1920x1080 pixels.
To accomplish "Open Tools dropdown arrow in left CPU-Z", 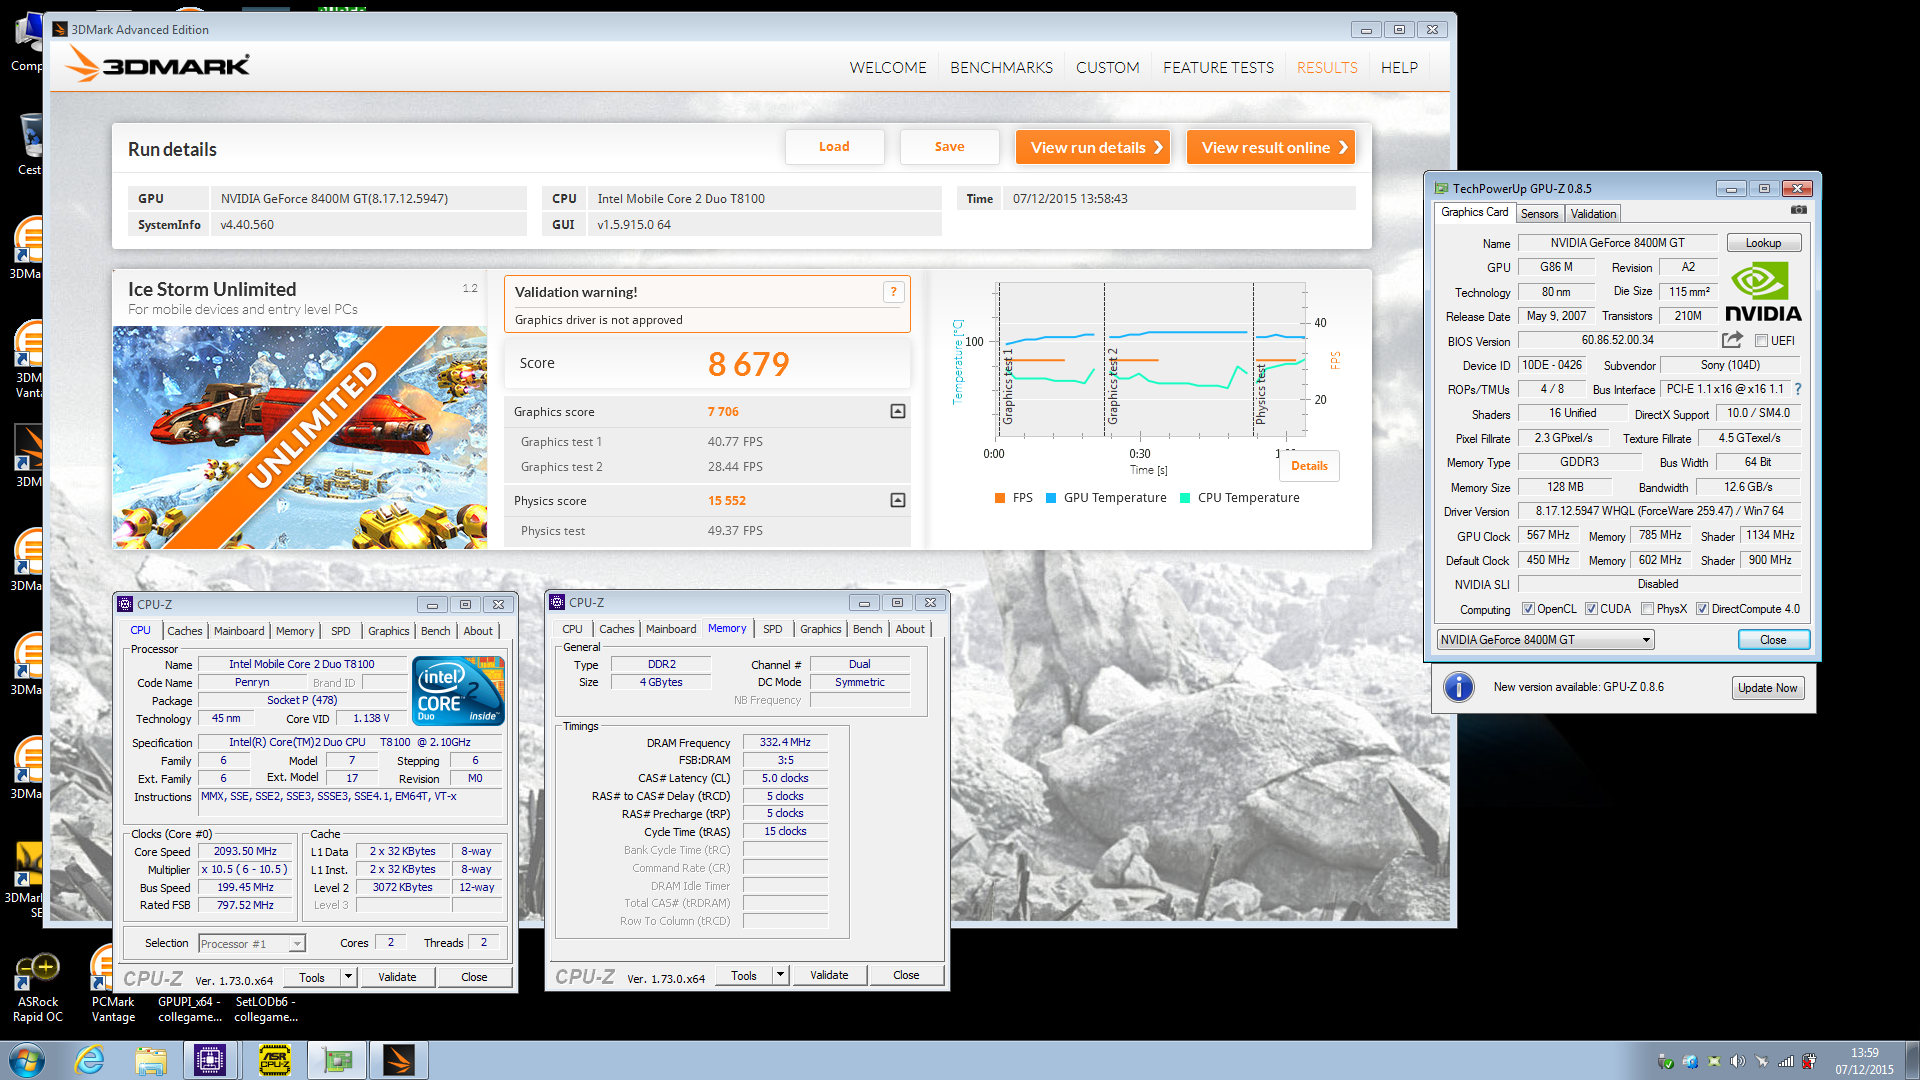I will [348, 977].
